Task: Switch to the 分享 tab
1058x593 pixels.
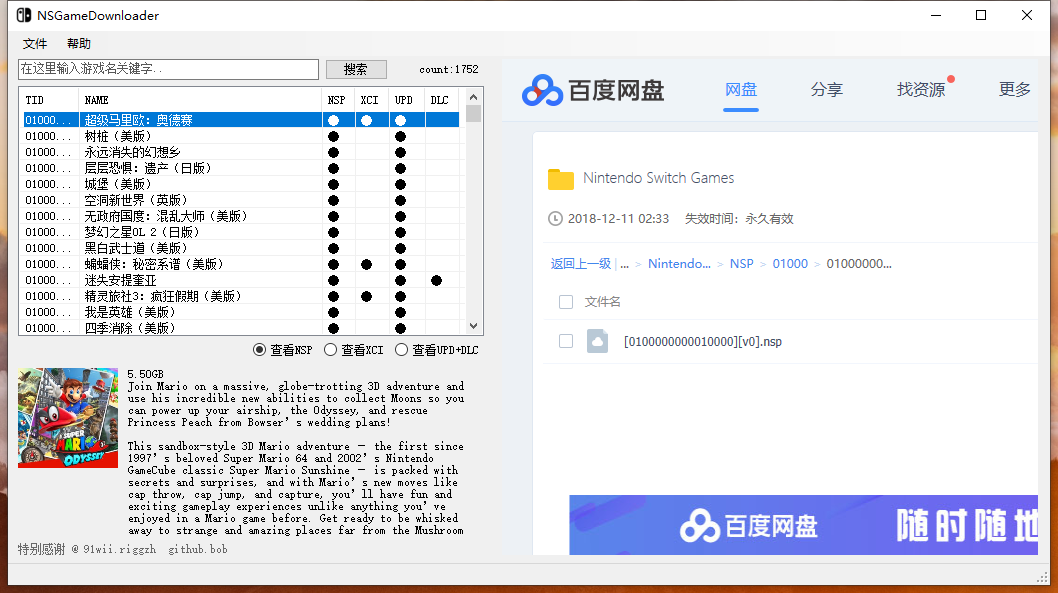Action: pos(827,90)
